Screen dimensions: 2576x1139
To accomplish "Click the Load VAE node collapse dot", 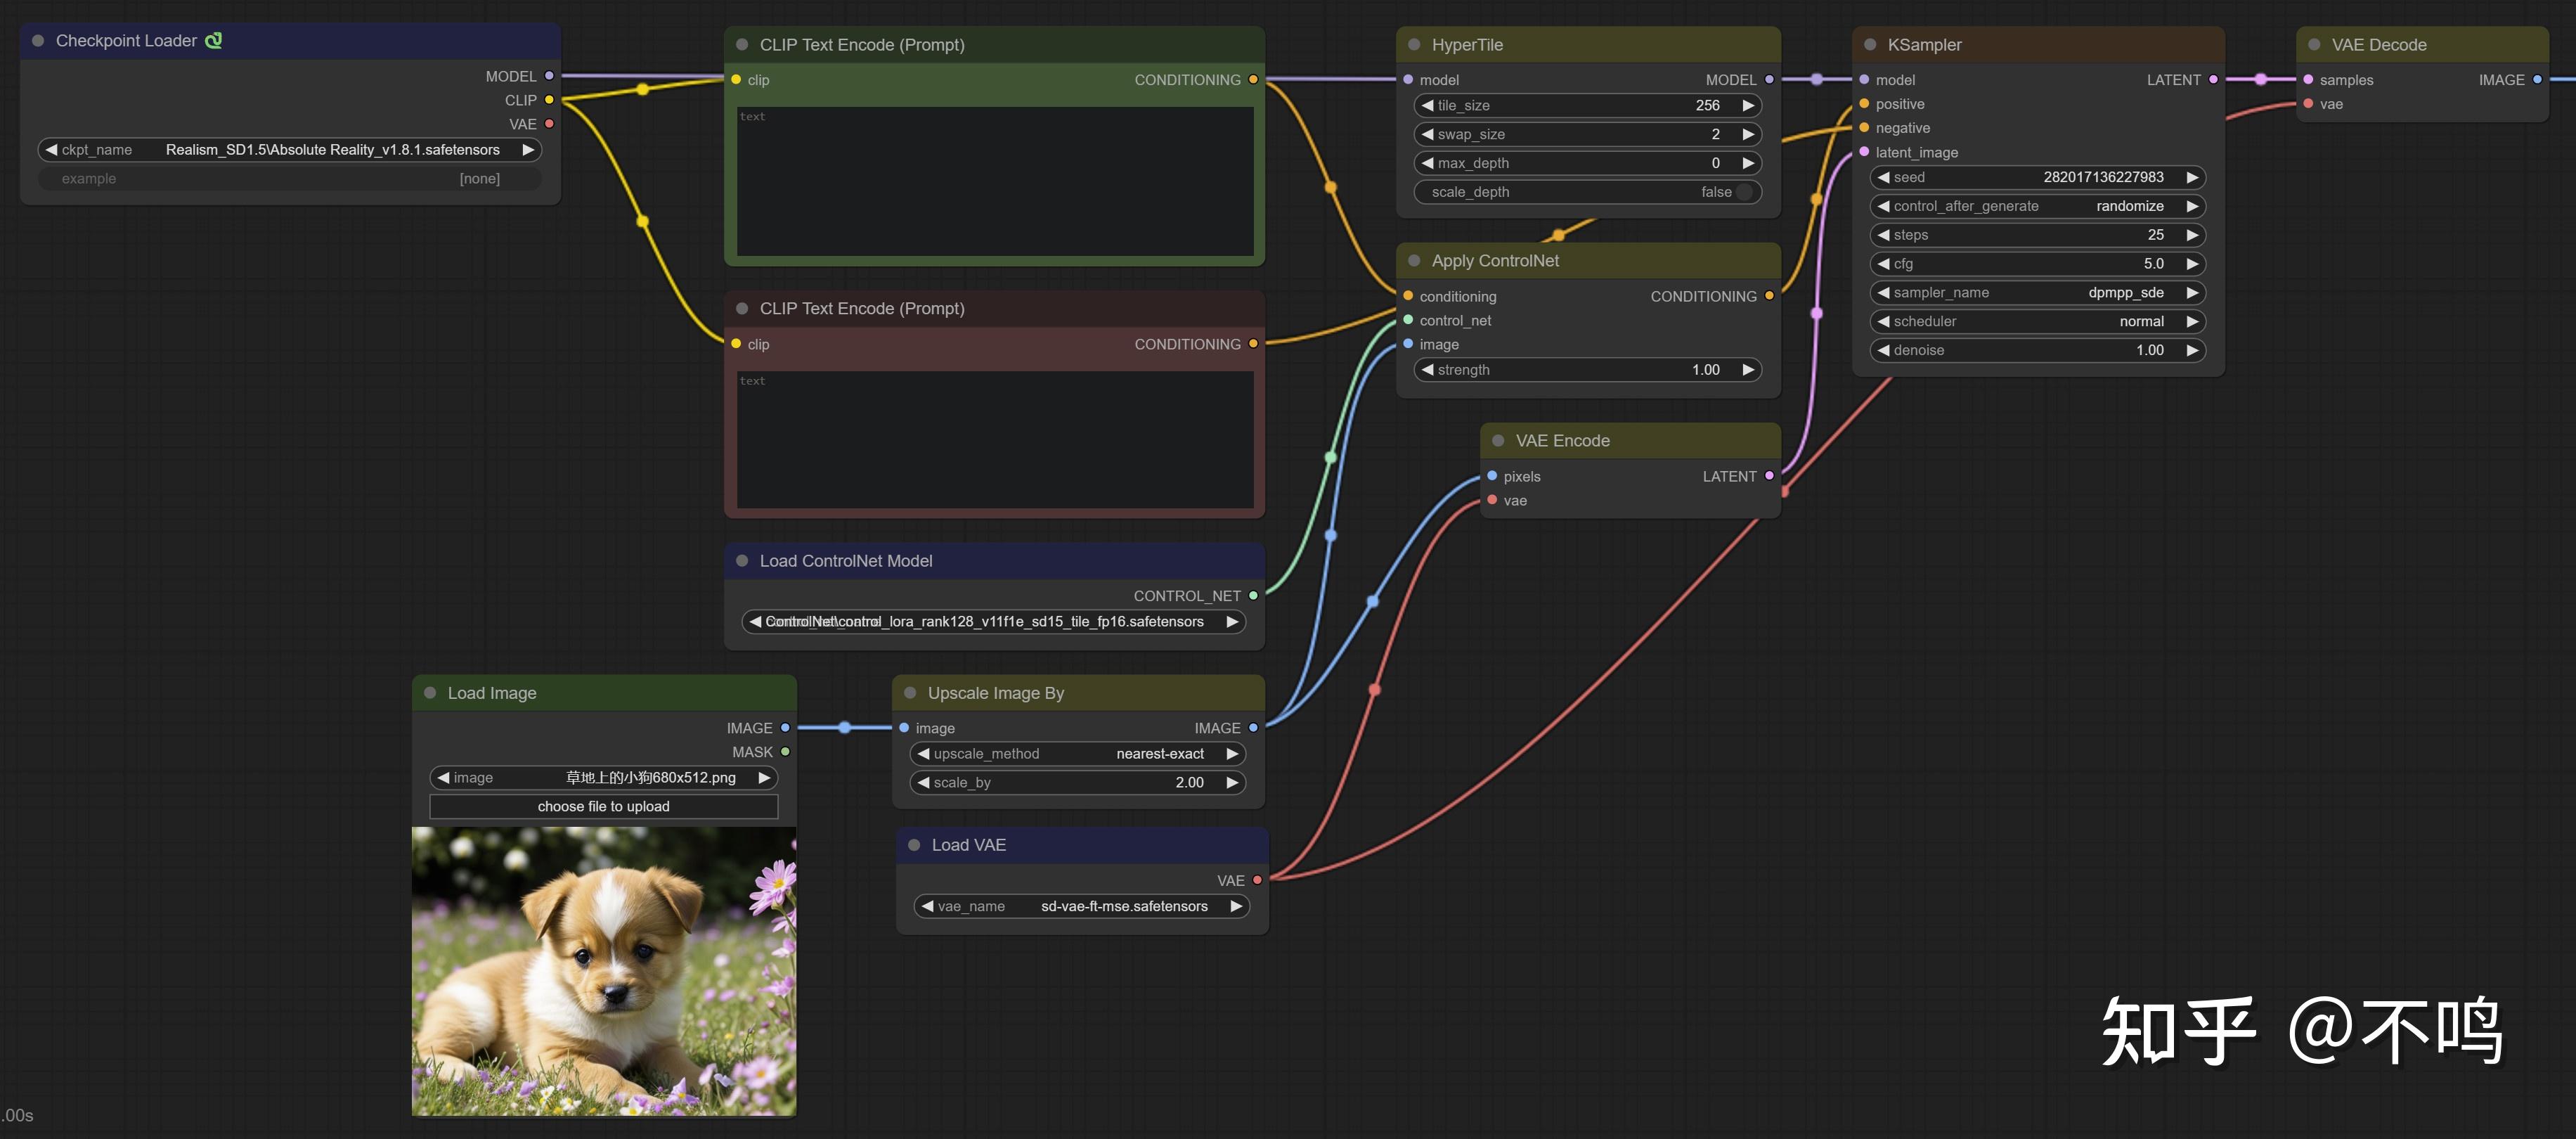I will 914,845.
